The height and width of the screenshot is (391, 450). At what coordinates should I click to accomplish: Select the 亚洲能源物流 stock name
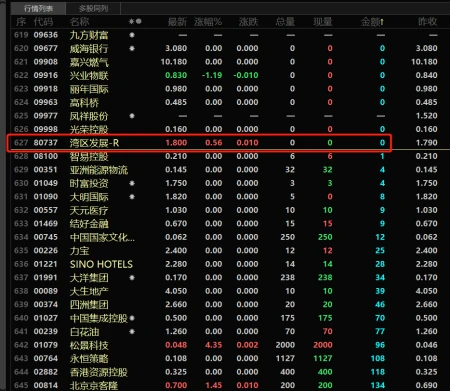point(99,170)
